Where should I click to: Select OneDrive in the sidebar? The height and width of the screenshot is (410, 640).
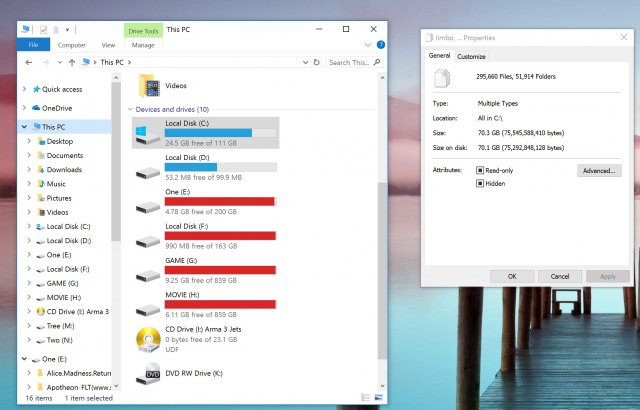point(52,108)
